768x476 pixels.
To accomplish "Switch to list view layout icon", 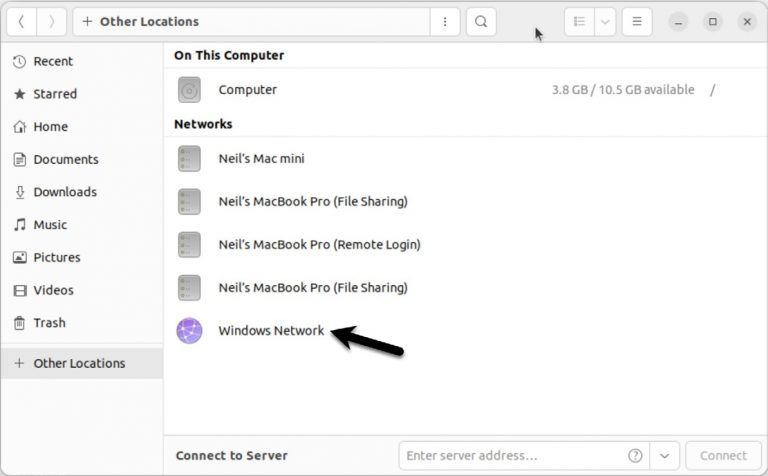I will coord(580,21).
